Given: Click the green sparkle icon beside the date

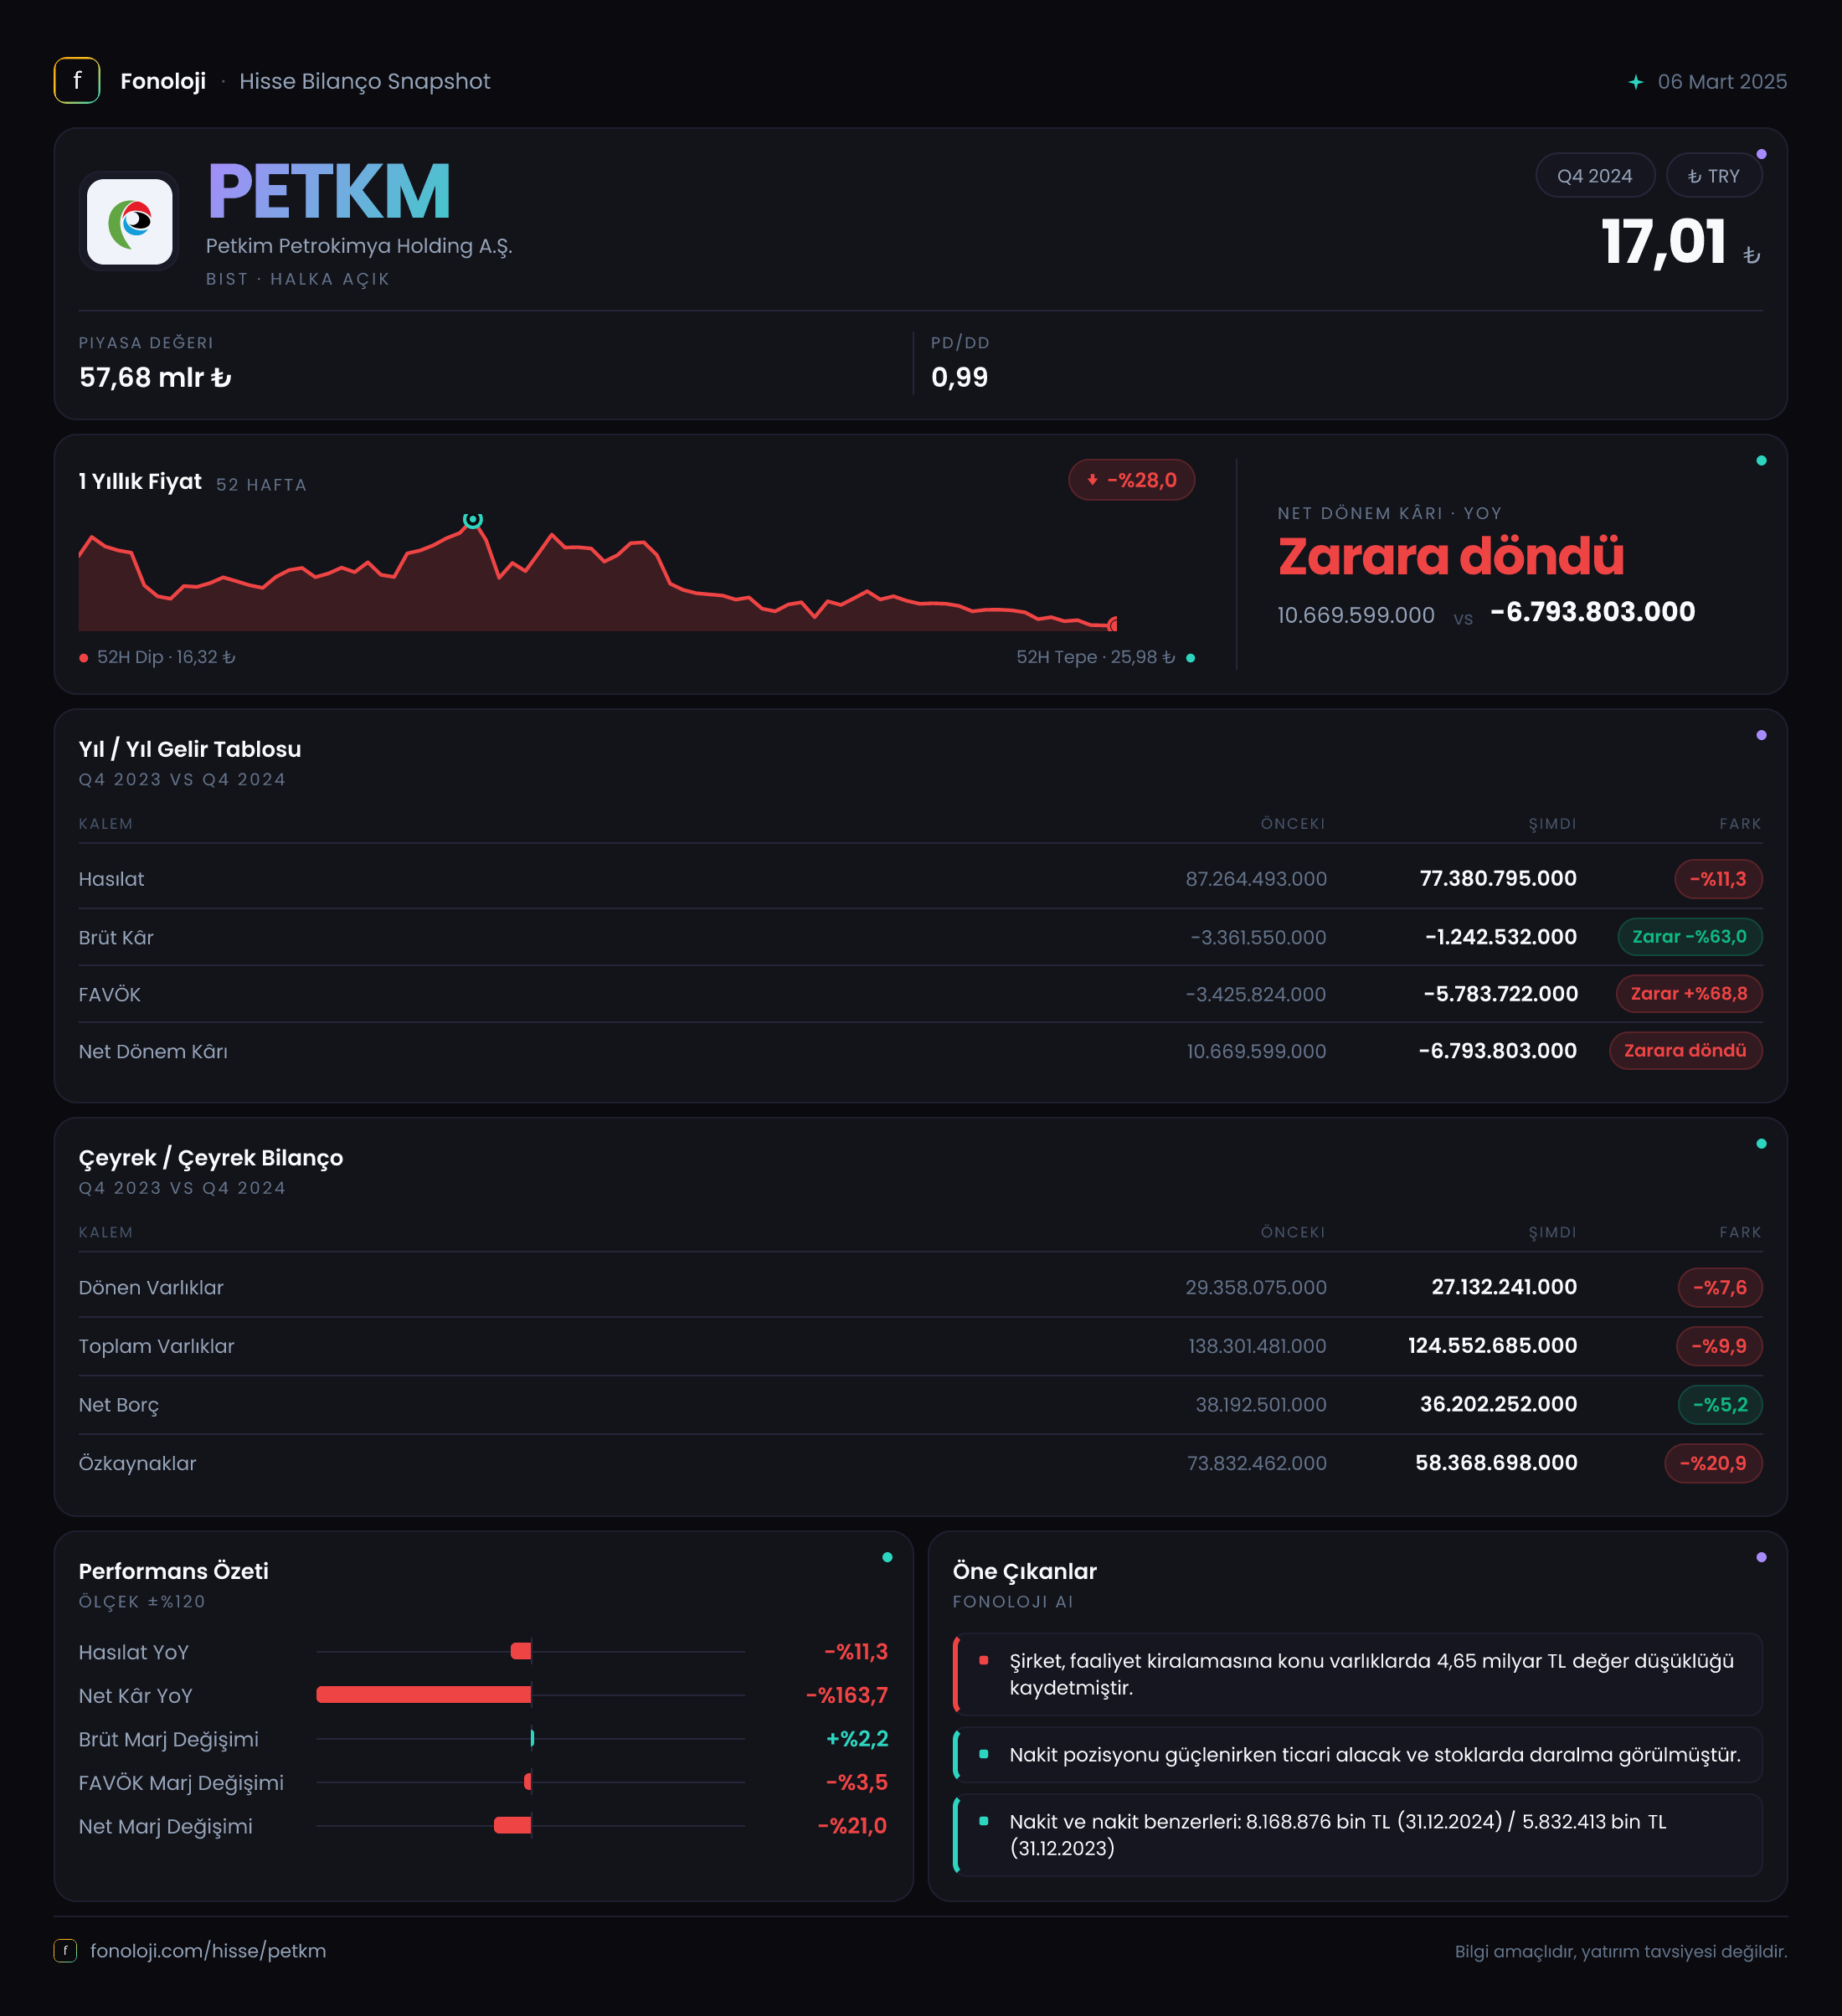Looking at the screenshot, I should tap(1635, 82).
